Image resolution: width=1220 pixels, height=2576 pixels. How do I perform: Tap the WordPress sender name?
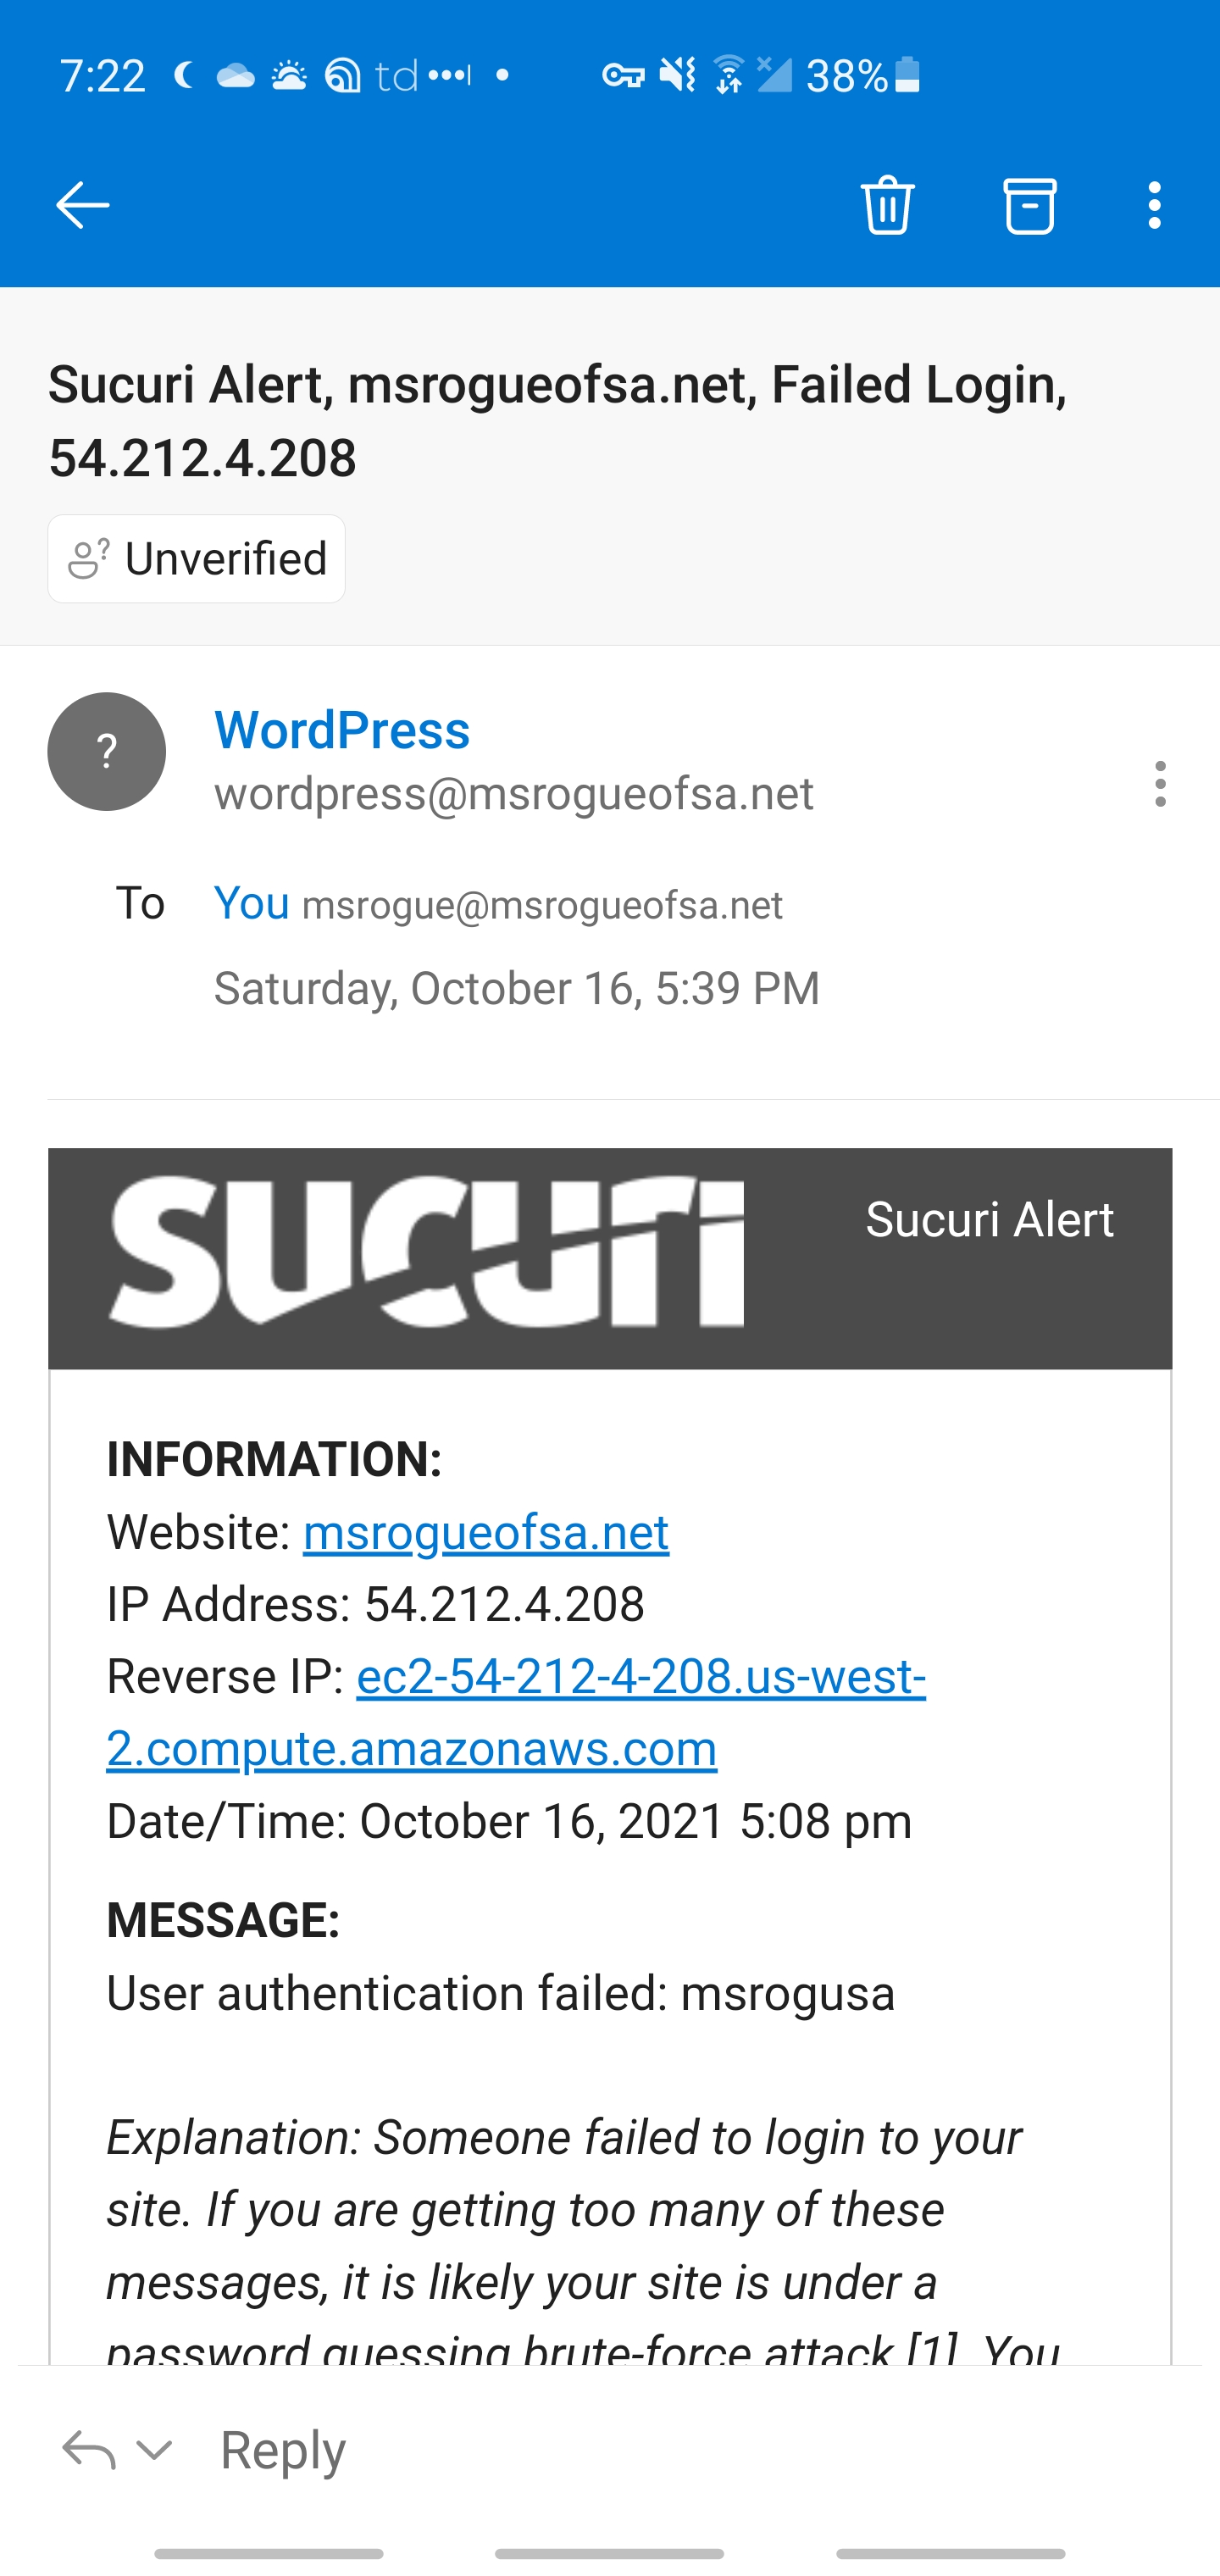(342, 730)
